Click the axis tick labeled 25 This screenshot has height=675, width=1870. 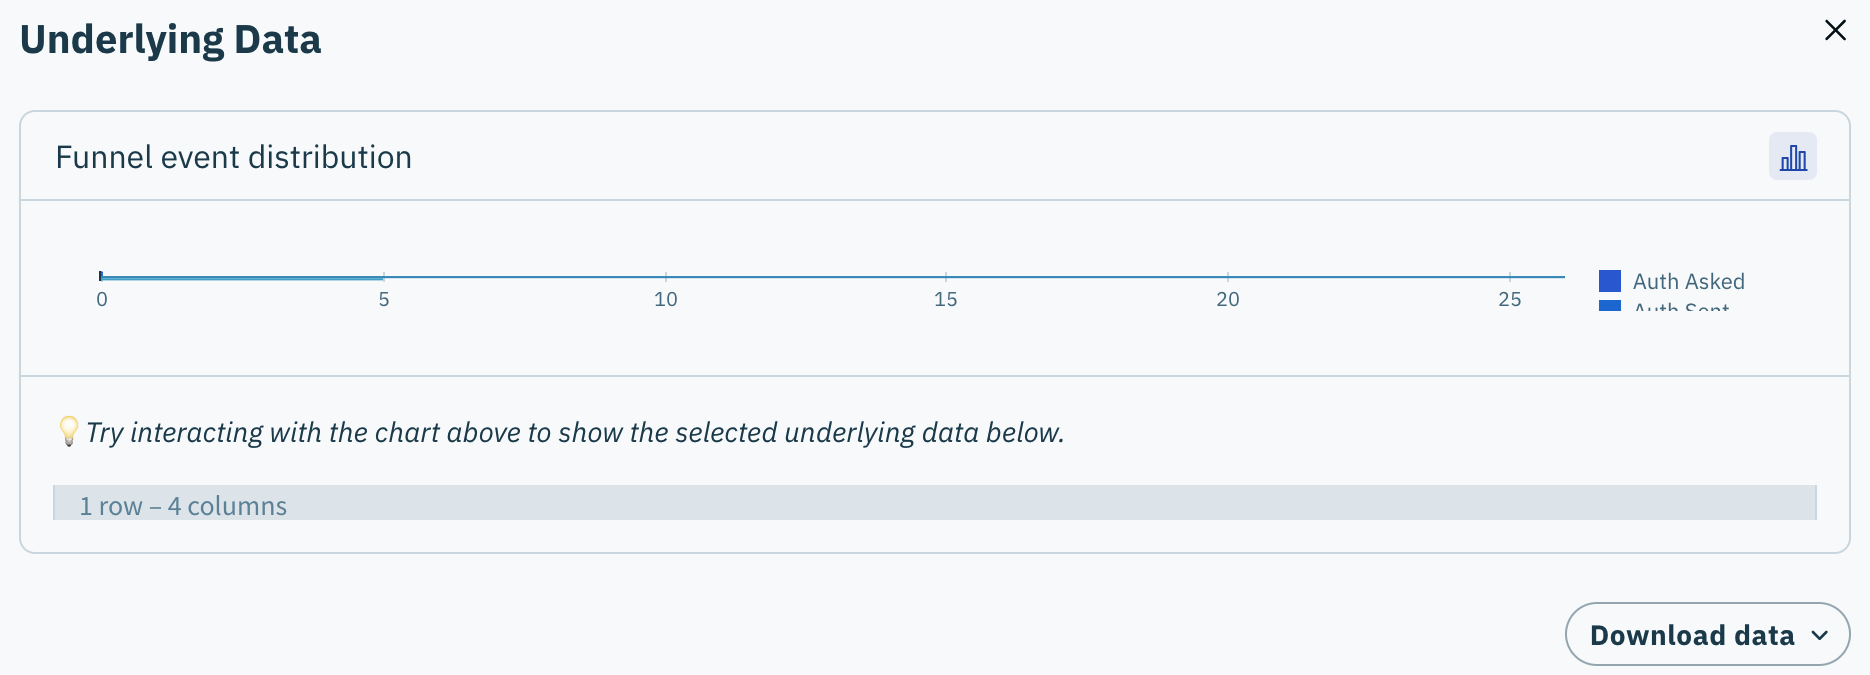tap(1510, 299)
